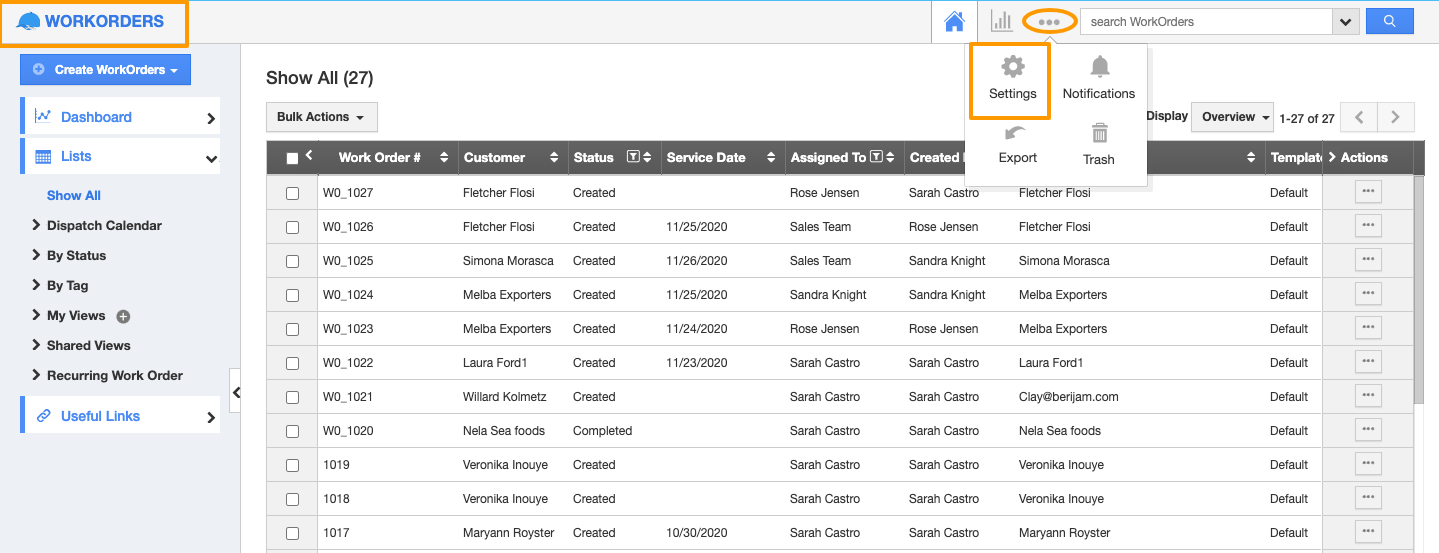Screen dimensions: 1439x553
Task: Go to the Home icon
Action: tap(954, 21)
